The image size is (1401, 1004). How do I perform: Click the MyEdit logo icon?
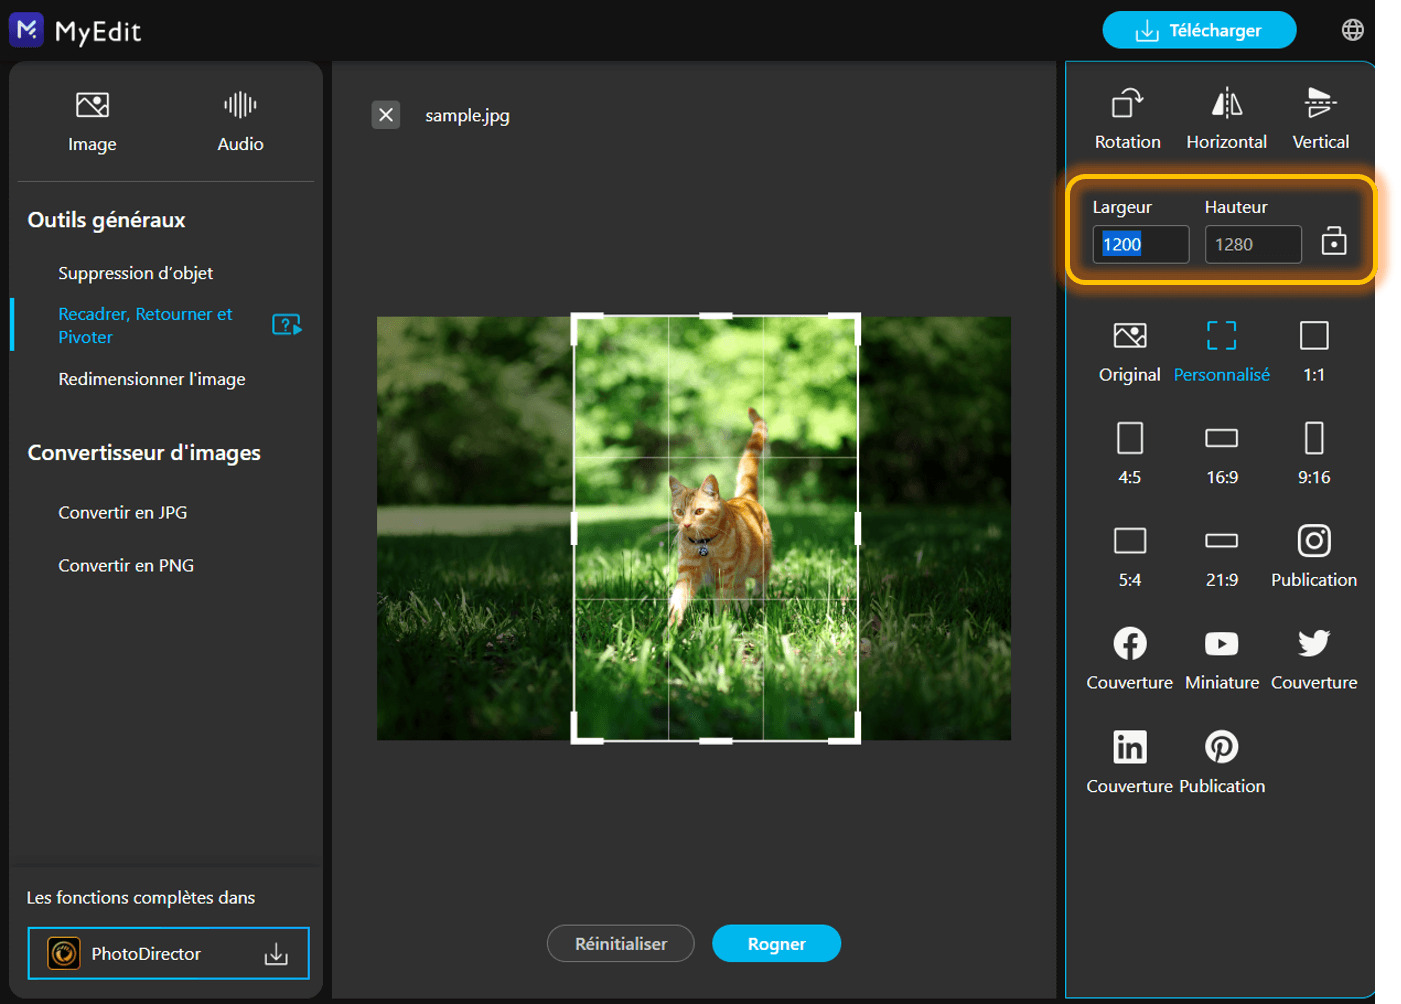[26, 30]
